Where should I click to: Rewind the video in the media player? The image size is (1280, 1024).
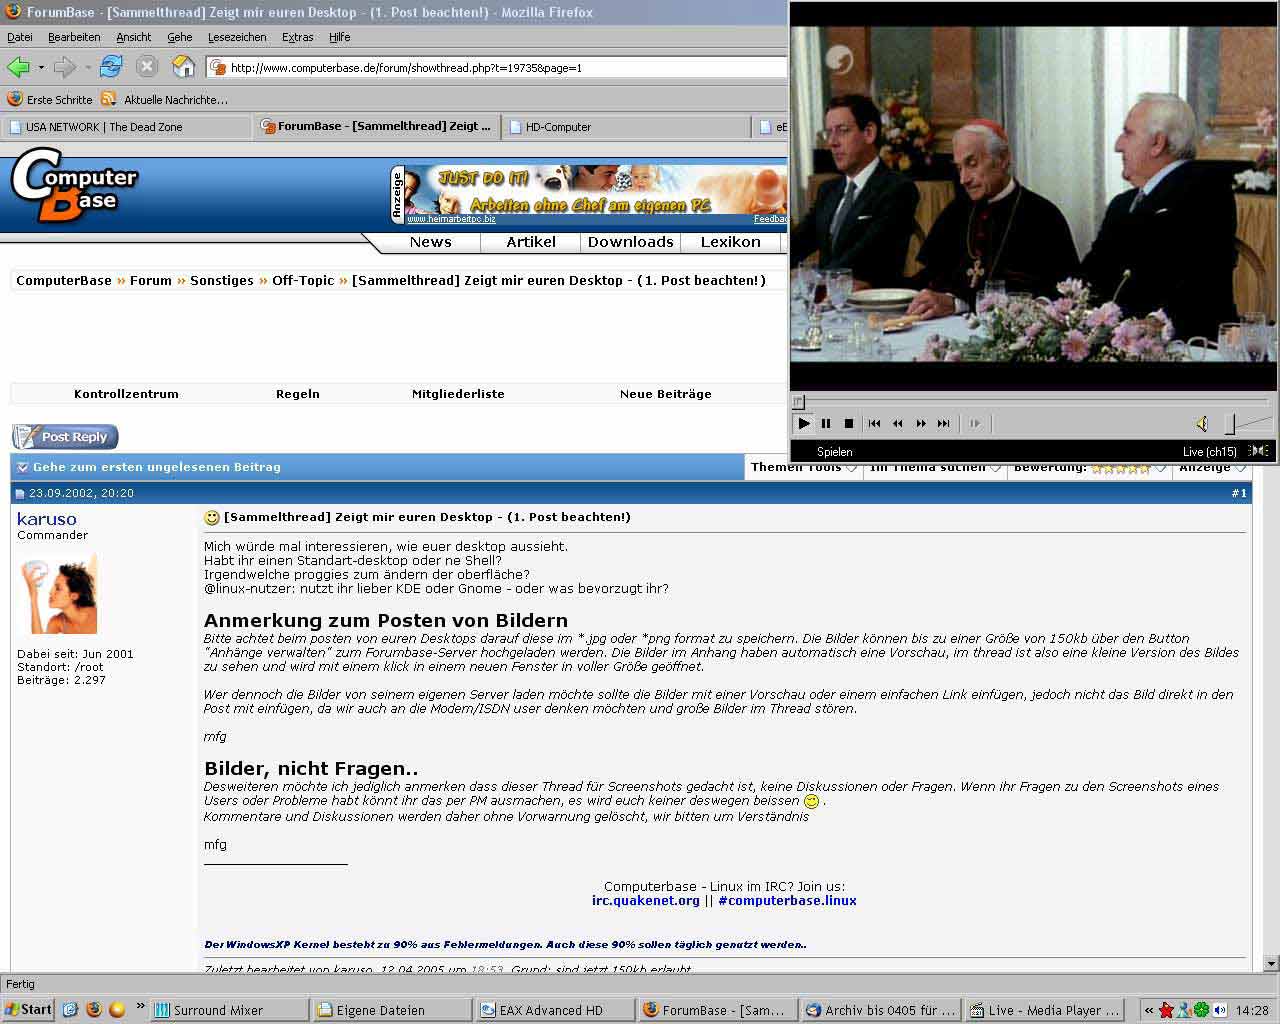897,424
